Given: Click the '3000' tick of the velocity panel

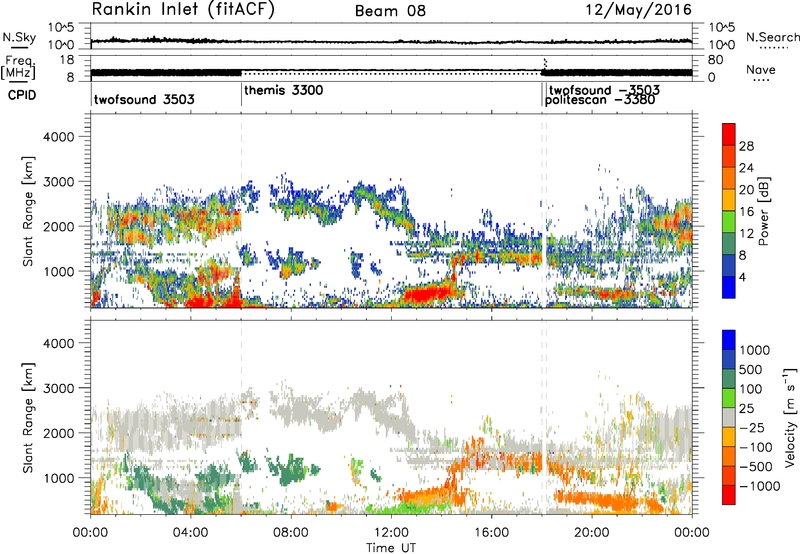Looking at the screenshot, I should (x=58, y=388).
